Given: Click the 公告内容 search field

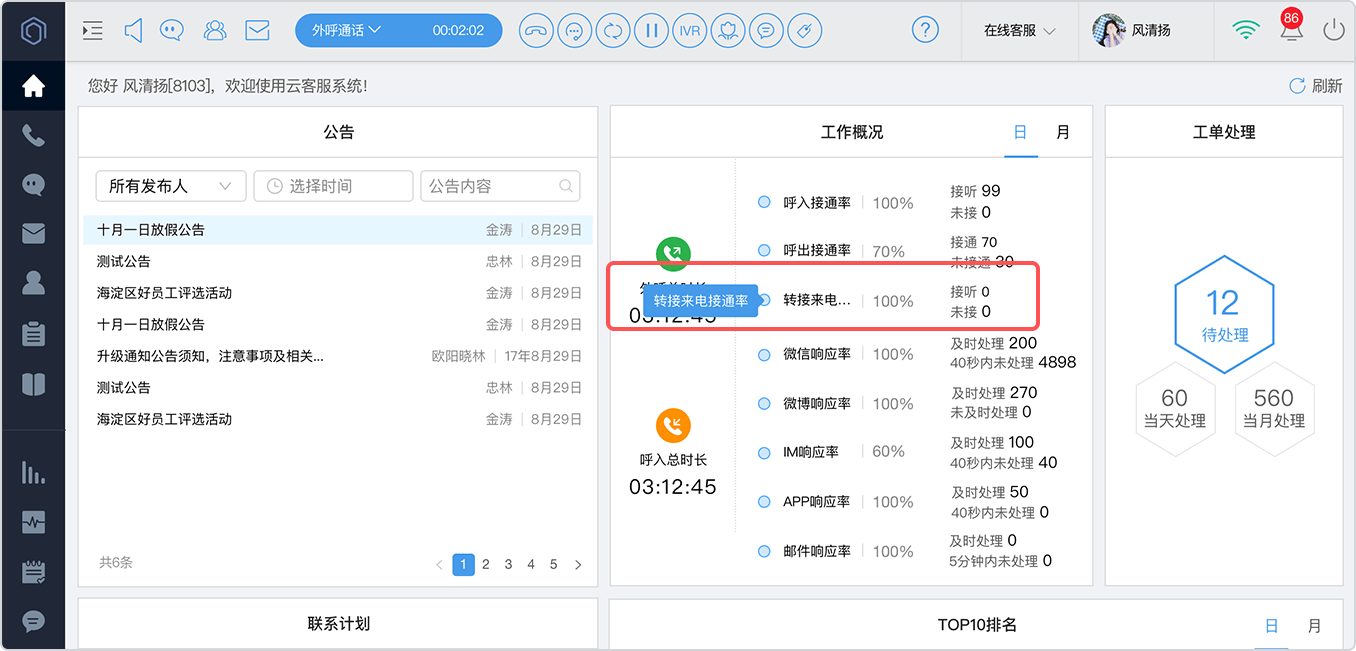Looking at the screenshot, I should (x=500, y=186).
